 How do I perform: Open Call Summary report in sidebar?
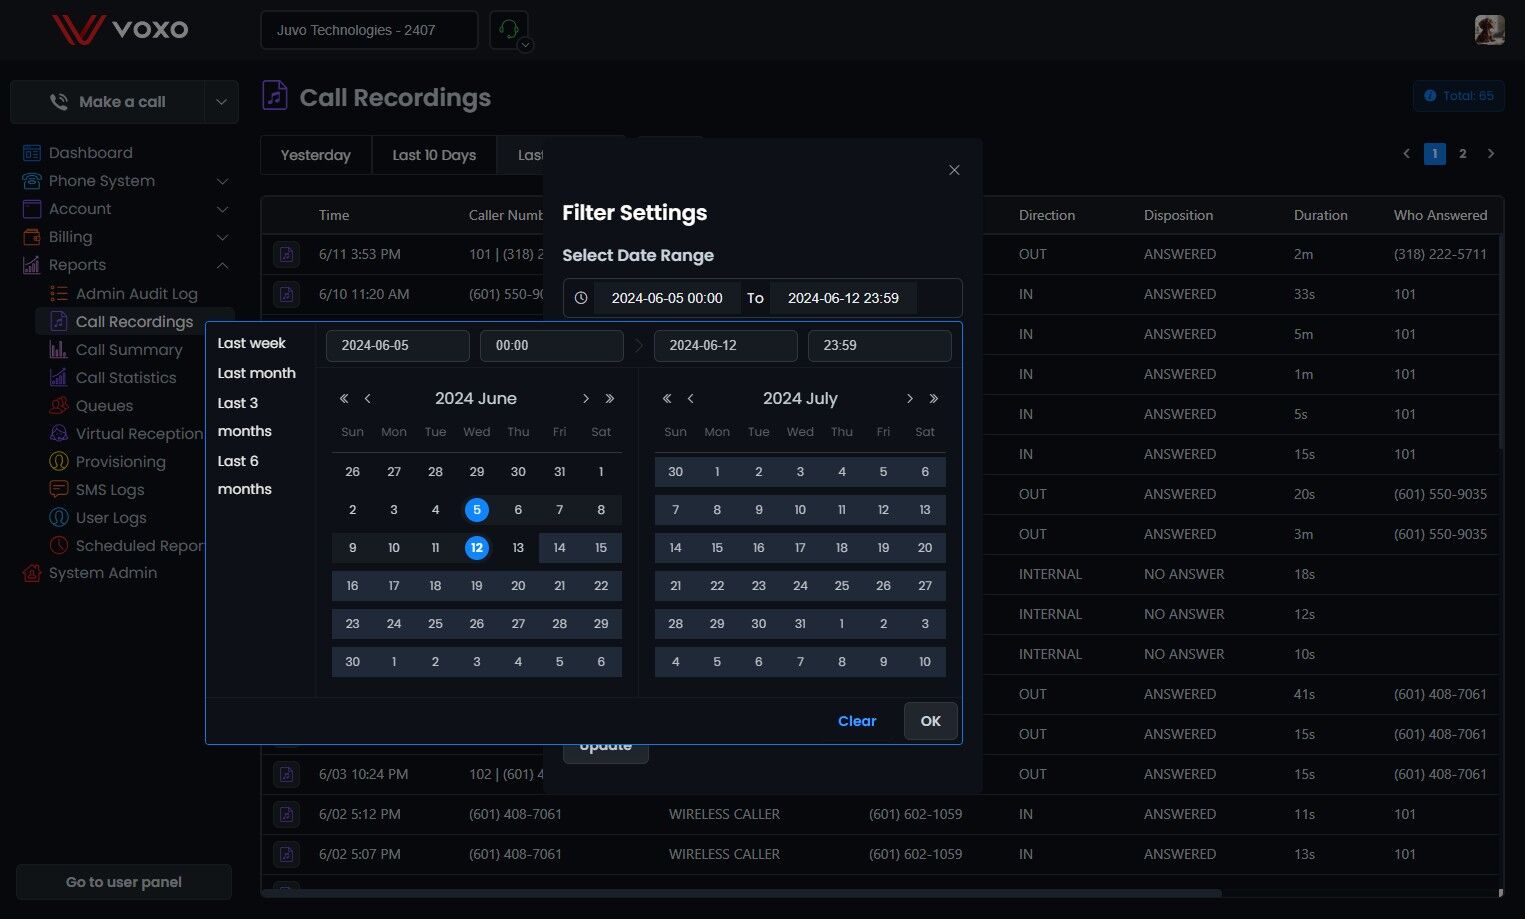click(129, 350)
